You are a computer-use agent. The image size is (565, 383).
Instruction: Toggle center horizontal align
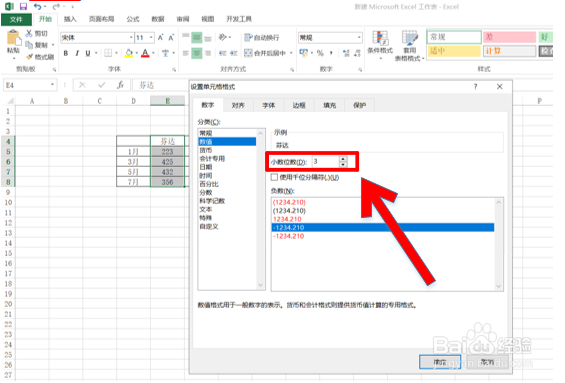coord(196,53)
